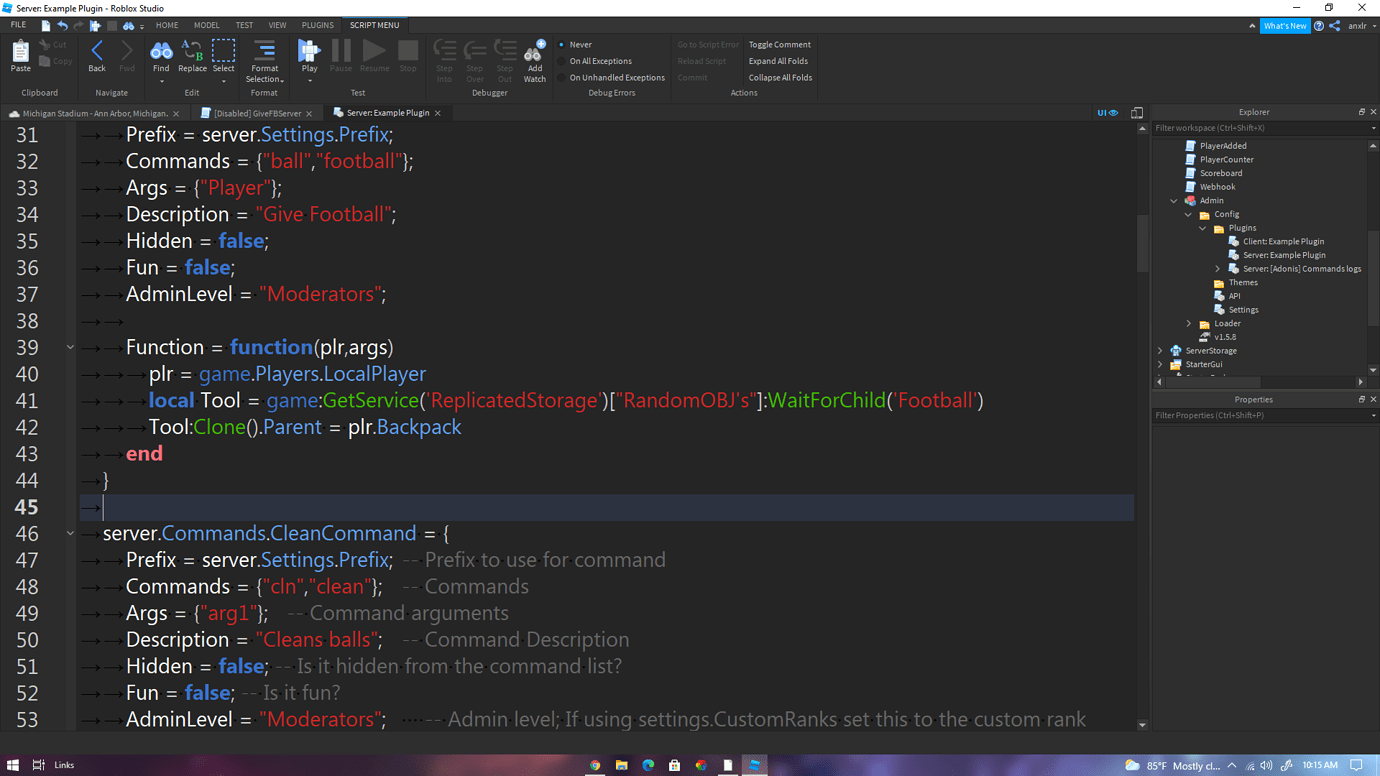This screenshot has width=1380, height=776.
Task: Open Microsoft Edge from the taskbar
Action: (x=648, y=765)
